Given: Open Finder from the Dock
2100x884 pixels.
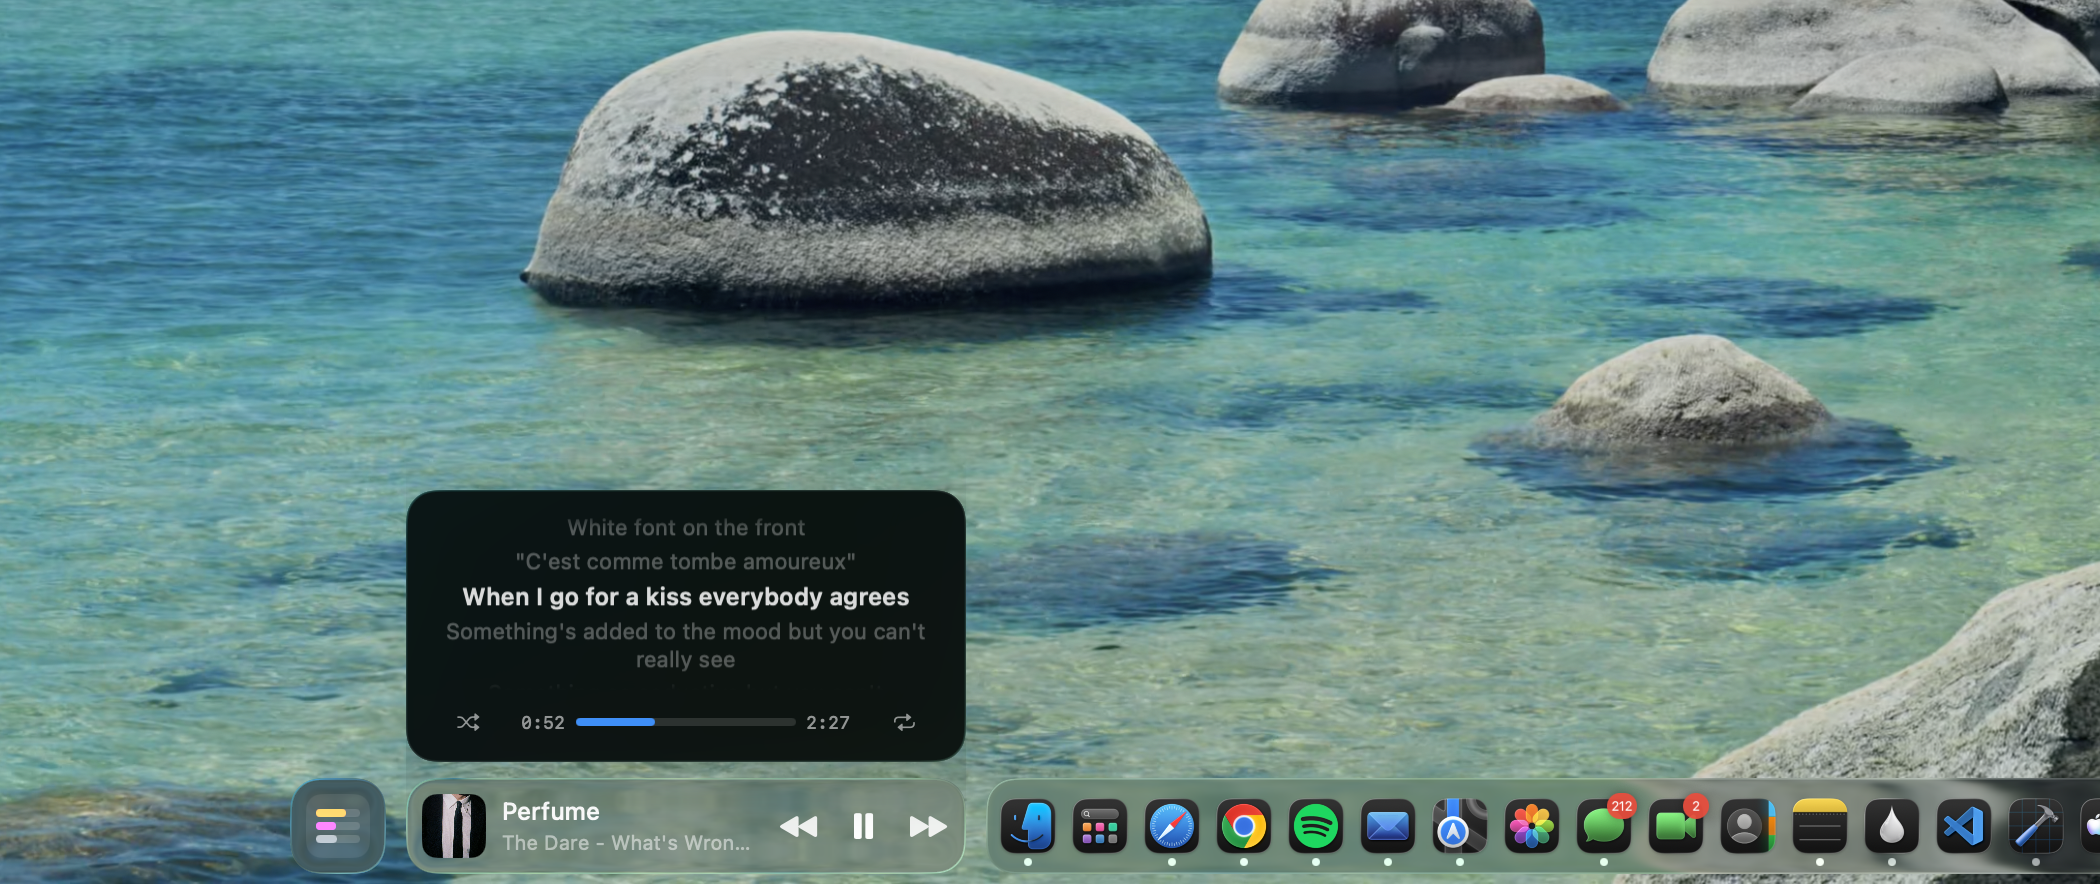Looking at the screenshot, I should [x=1028, y=826].
